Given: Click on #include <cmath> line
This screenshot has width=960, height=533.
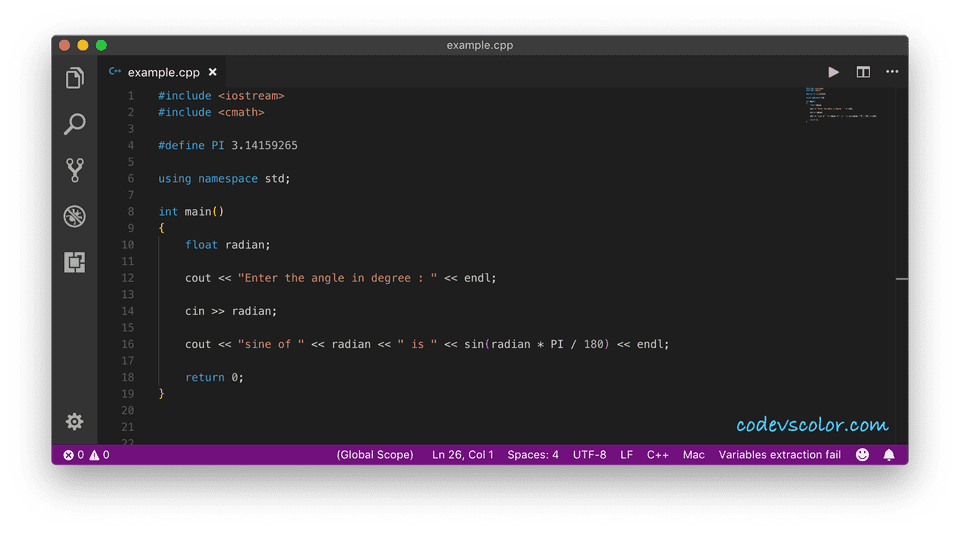Looking at the screenshot, I should click(x=211, y=112).
